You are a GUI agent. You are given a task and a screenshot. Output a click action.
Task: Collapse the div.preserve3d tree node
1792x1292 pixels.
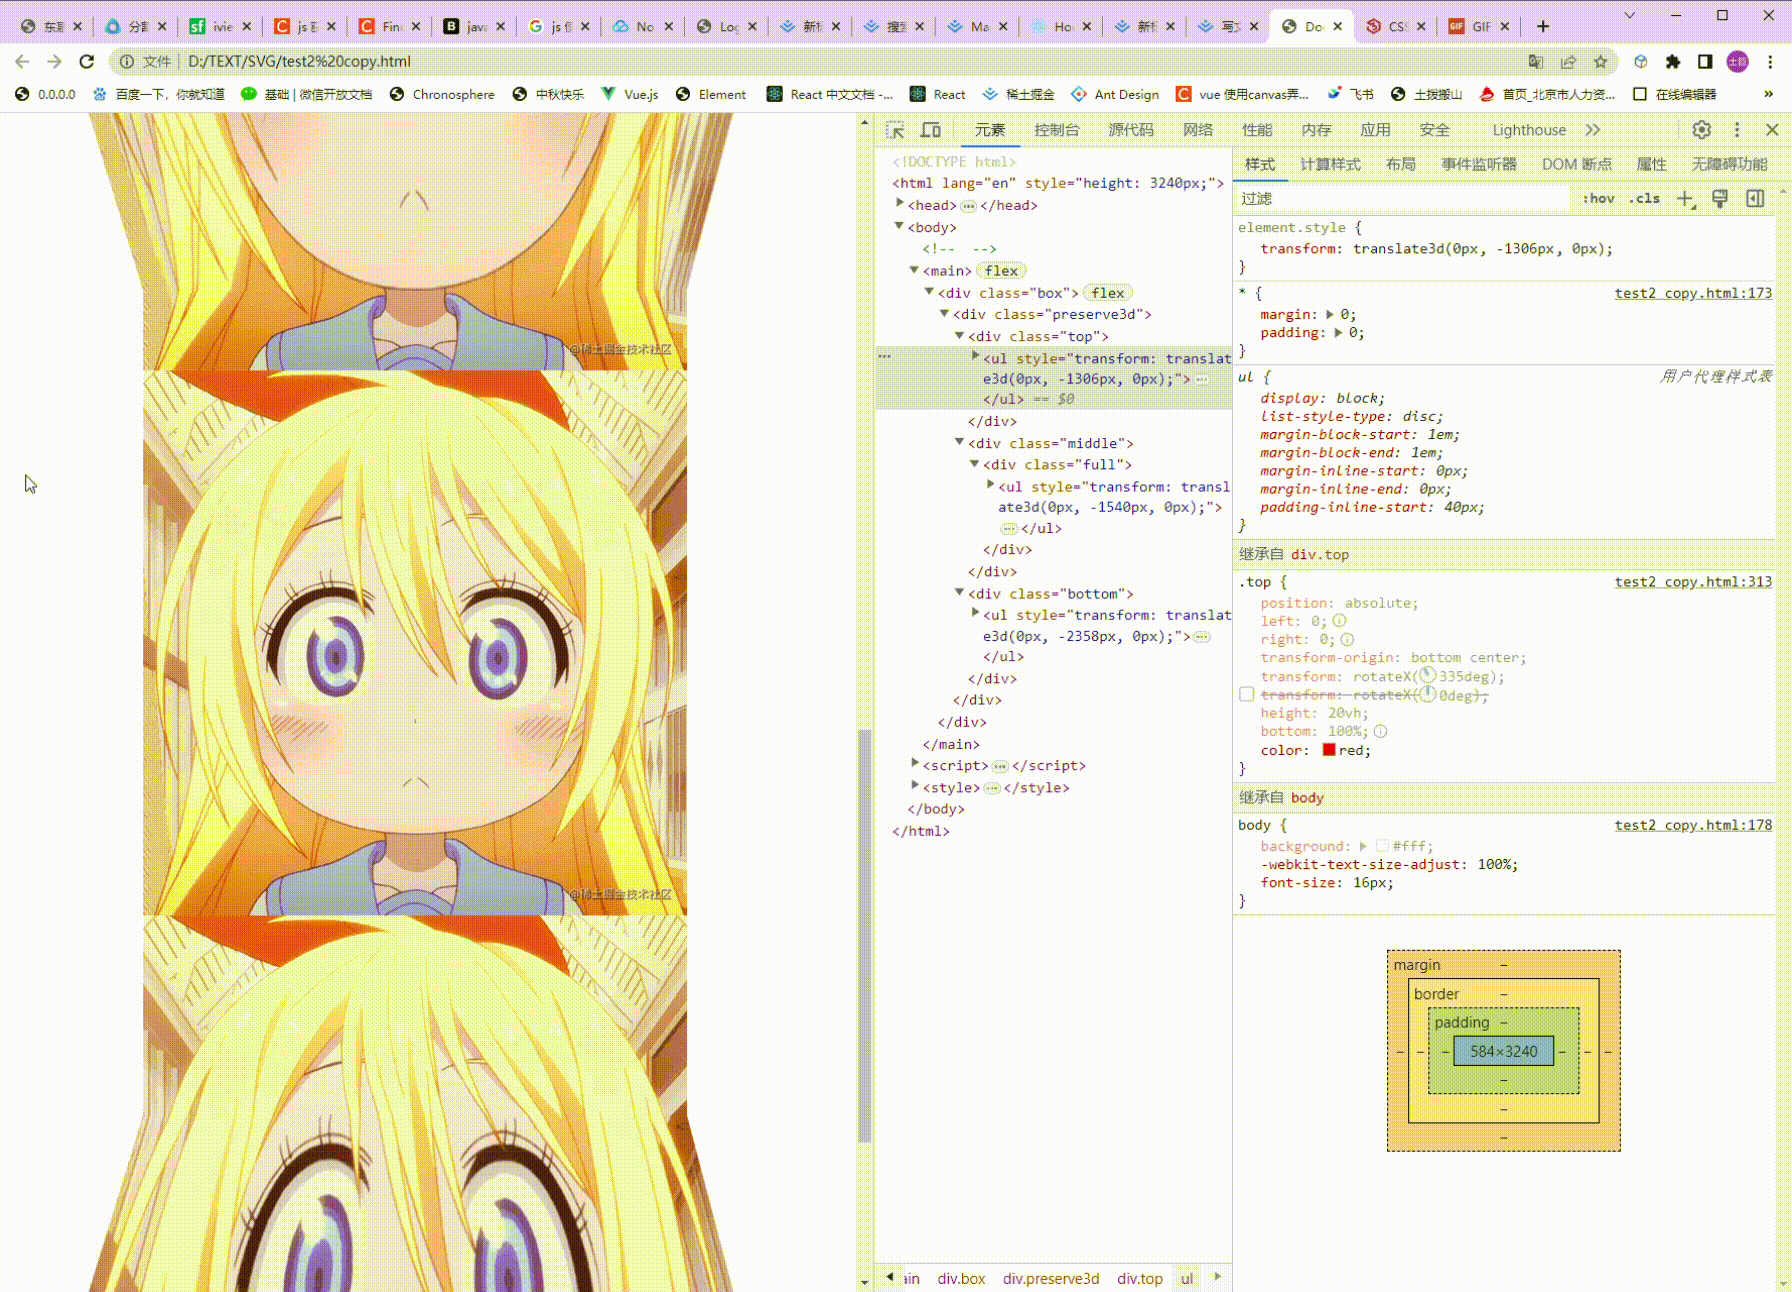tap(945, 314)
